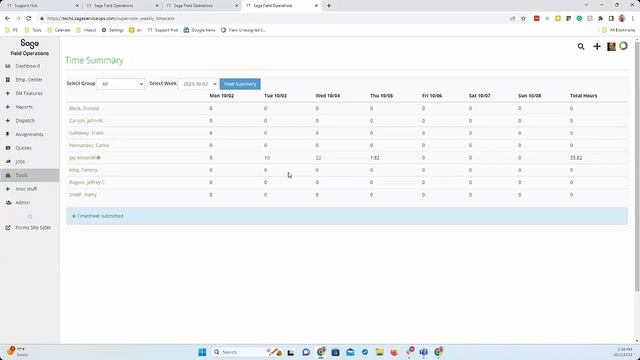640x360 pixels.
Task: Click the Total Hours column header
Action: 583,96
